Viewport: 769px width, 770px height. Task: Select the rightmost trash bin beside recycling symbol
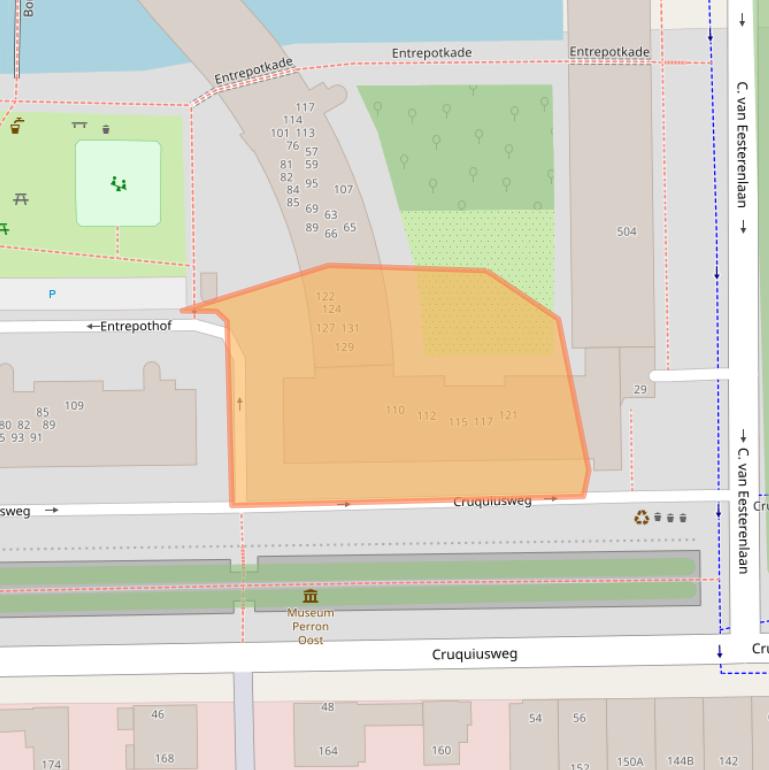click(x=683, y=518)
